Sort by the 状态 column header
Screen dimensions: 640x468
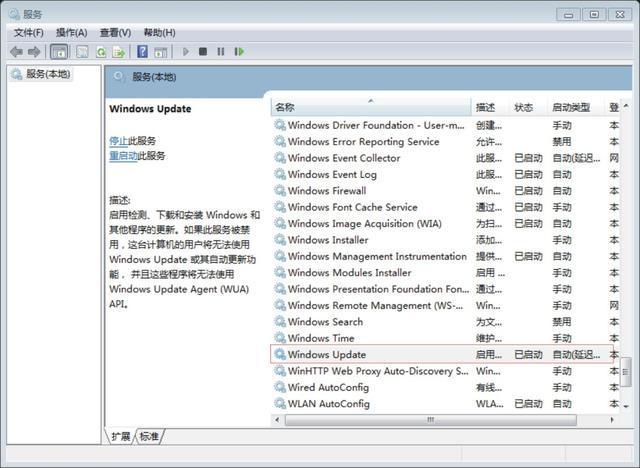tap(528, 107)
